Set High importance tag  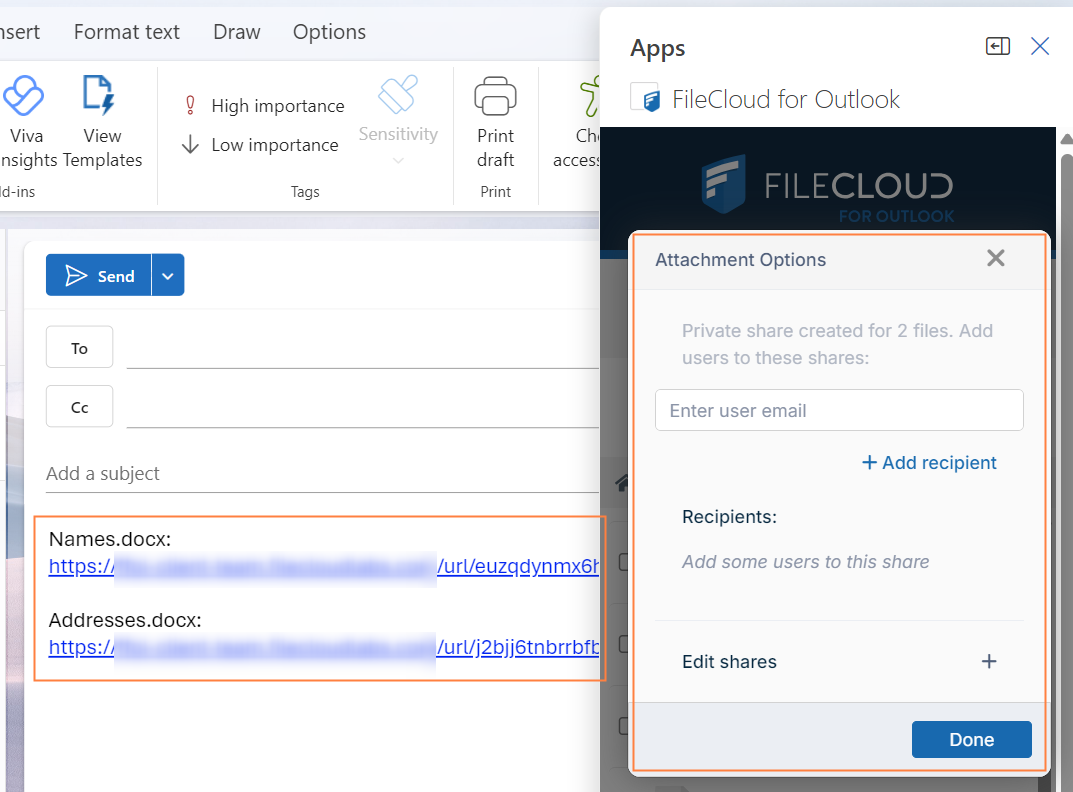[x=264, y=106]
